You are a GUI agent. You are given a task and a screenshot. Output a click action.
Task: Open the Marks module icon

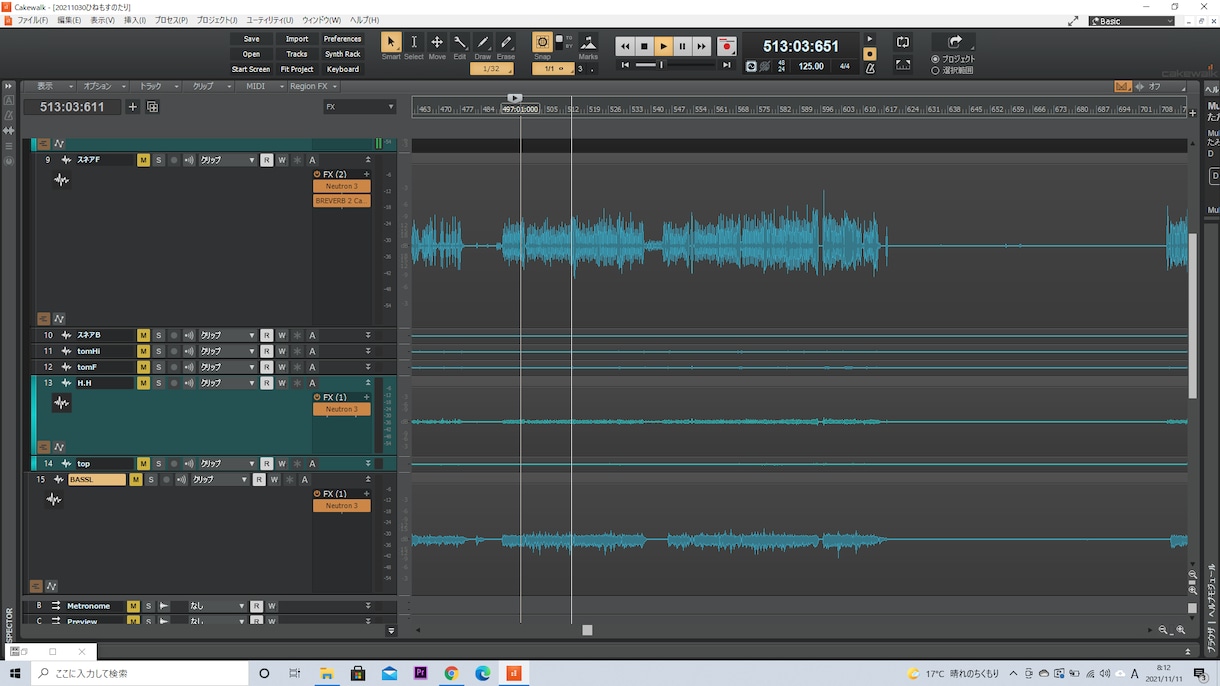588,42
